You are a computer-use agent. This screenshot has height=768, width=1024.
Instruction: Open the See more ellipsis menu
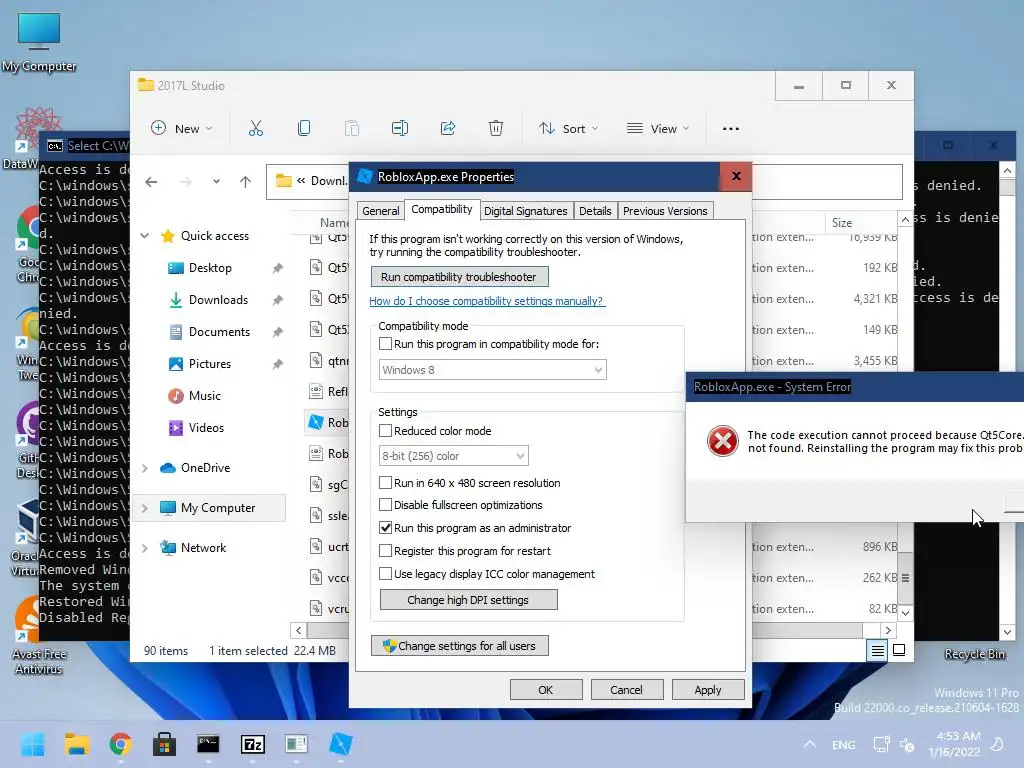click(731, 129)
